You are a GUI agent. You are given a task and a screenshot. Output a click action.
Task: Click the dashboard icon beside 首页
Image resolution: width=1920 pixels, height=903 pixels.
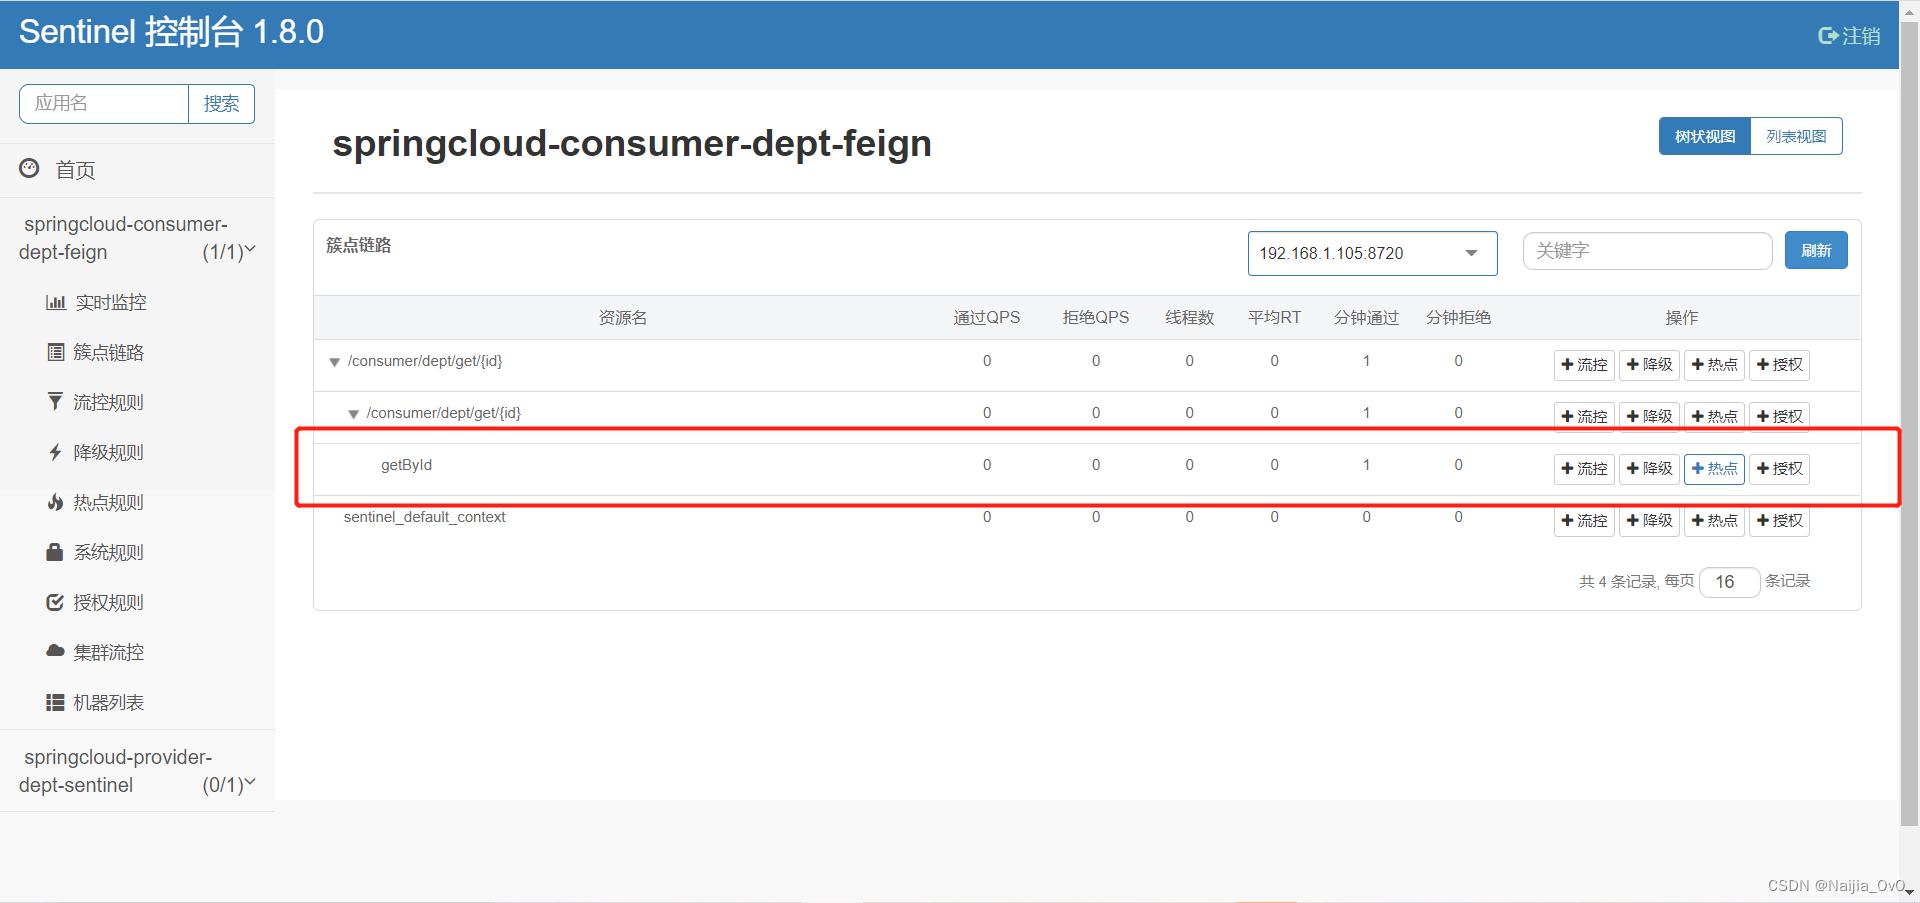tap(30, 168)
